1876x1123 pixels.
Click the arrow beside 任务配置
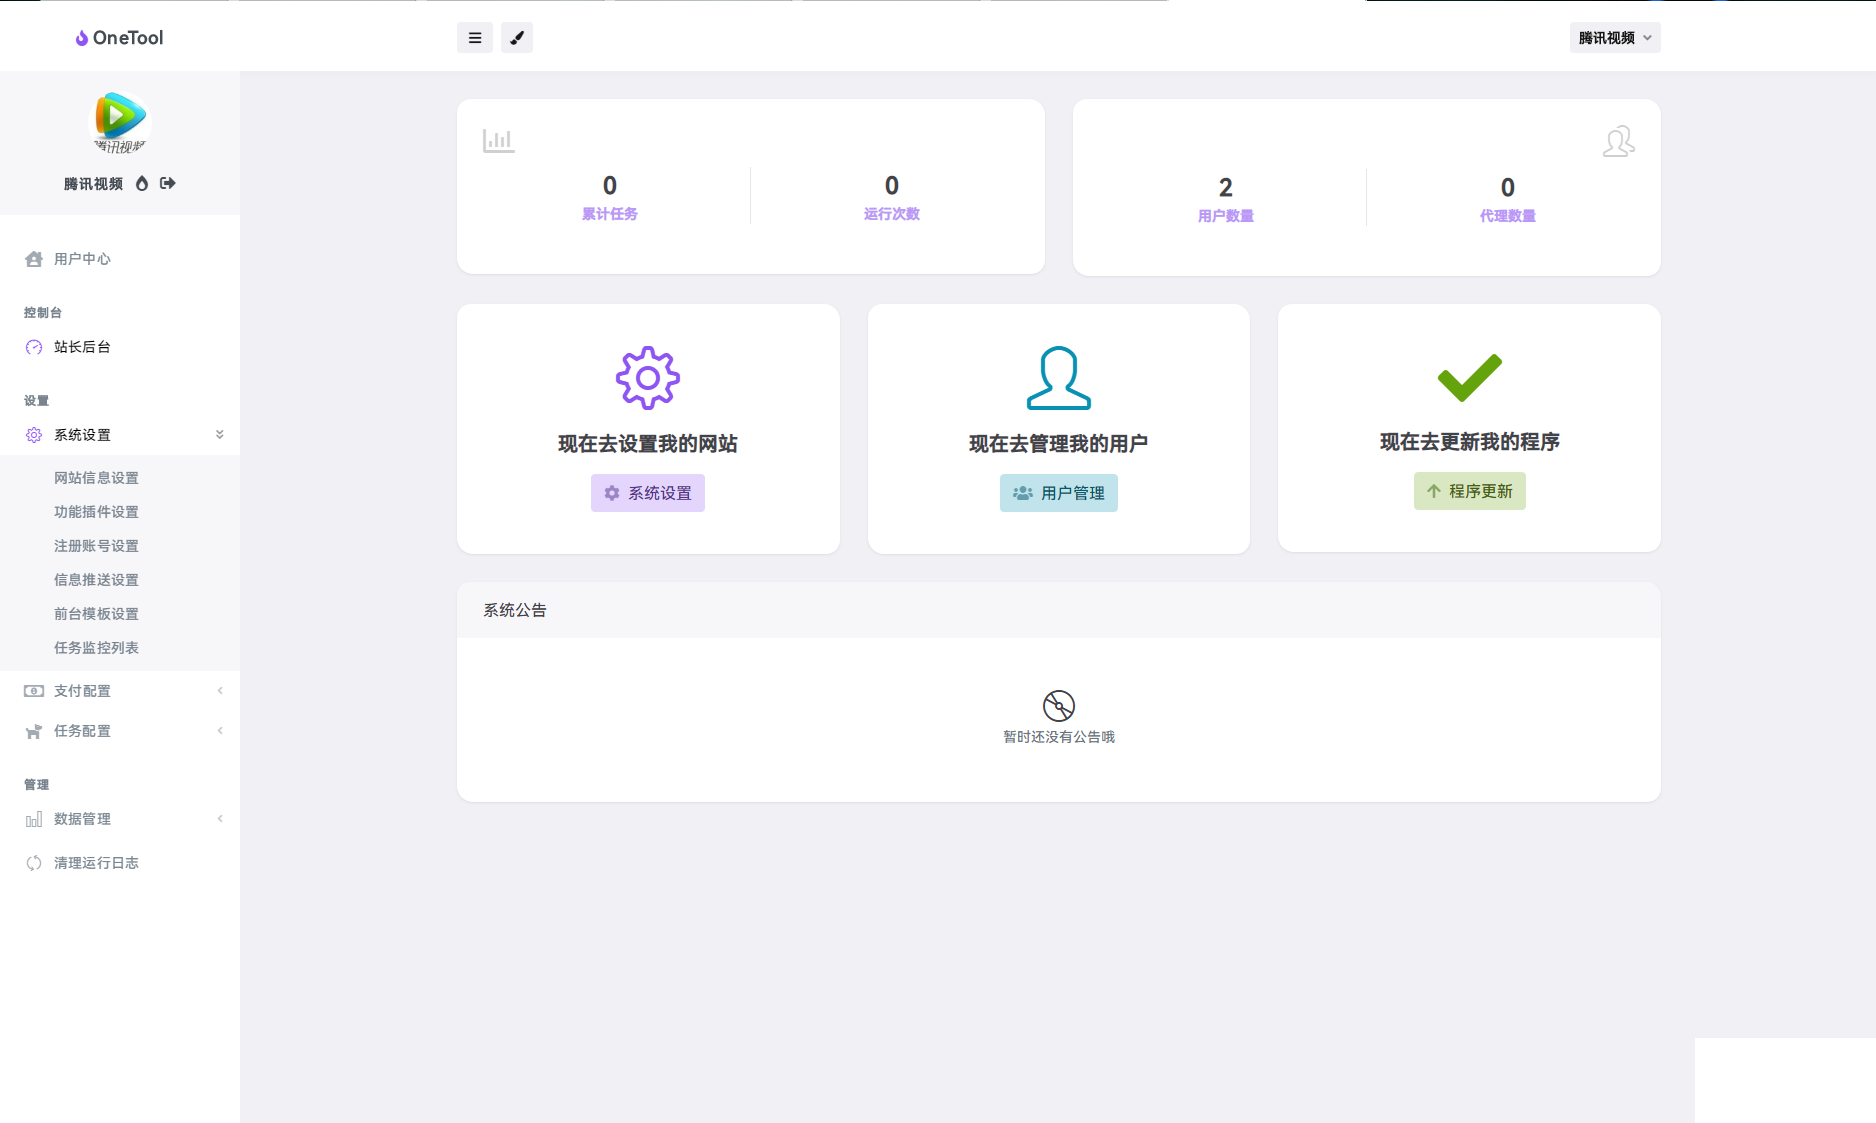220,731
